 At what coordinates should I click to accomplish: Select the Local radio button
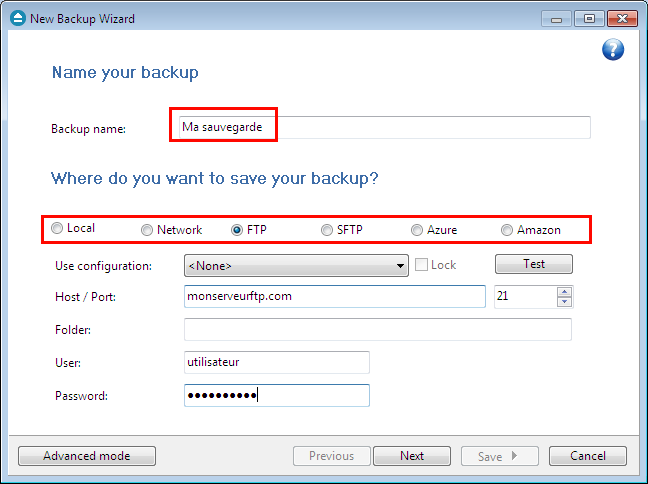(x=57, y=228)
